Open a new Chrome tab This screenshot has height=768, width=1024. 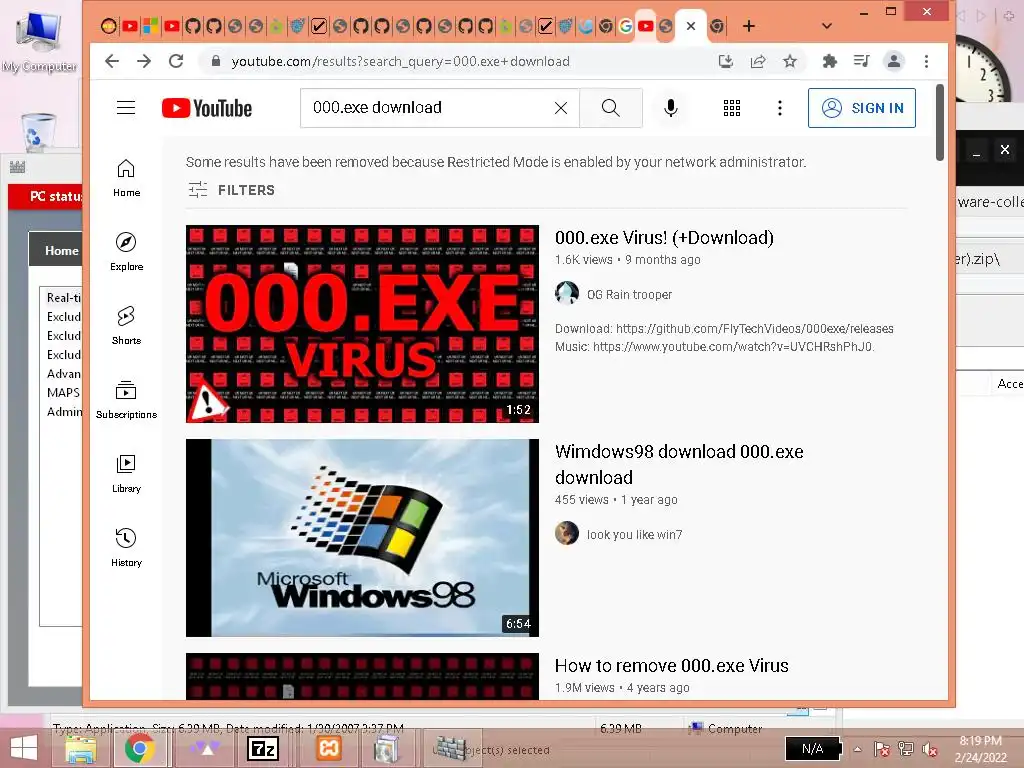(749, 26)
